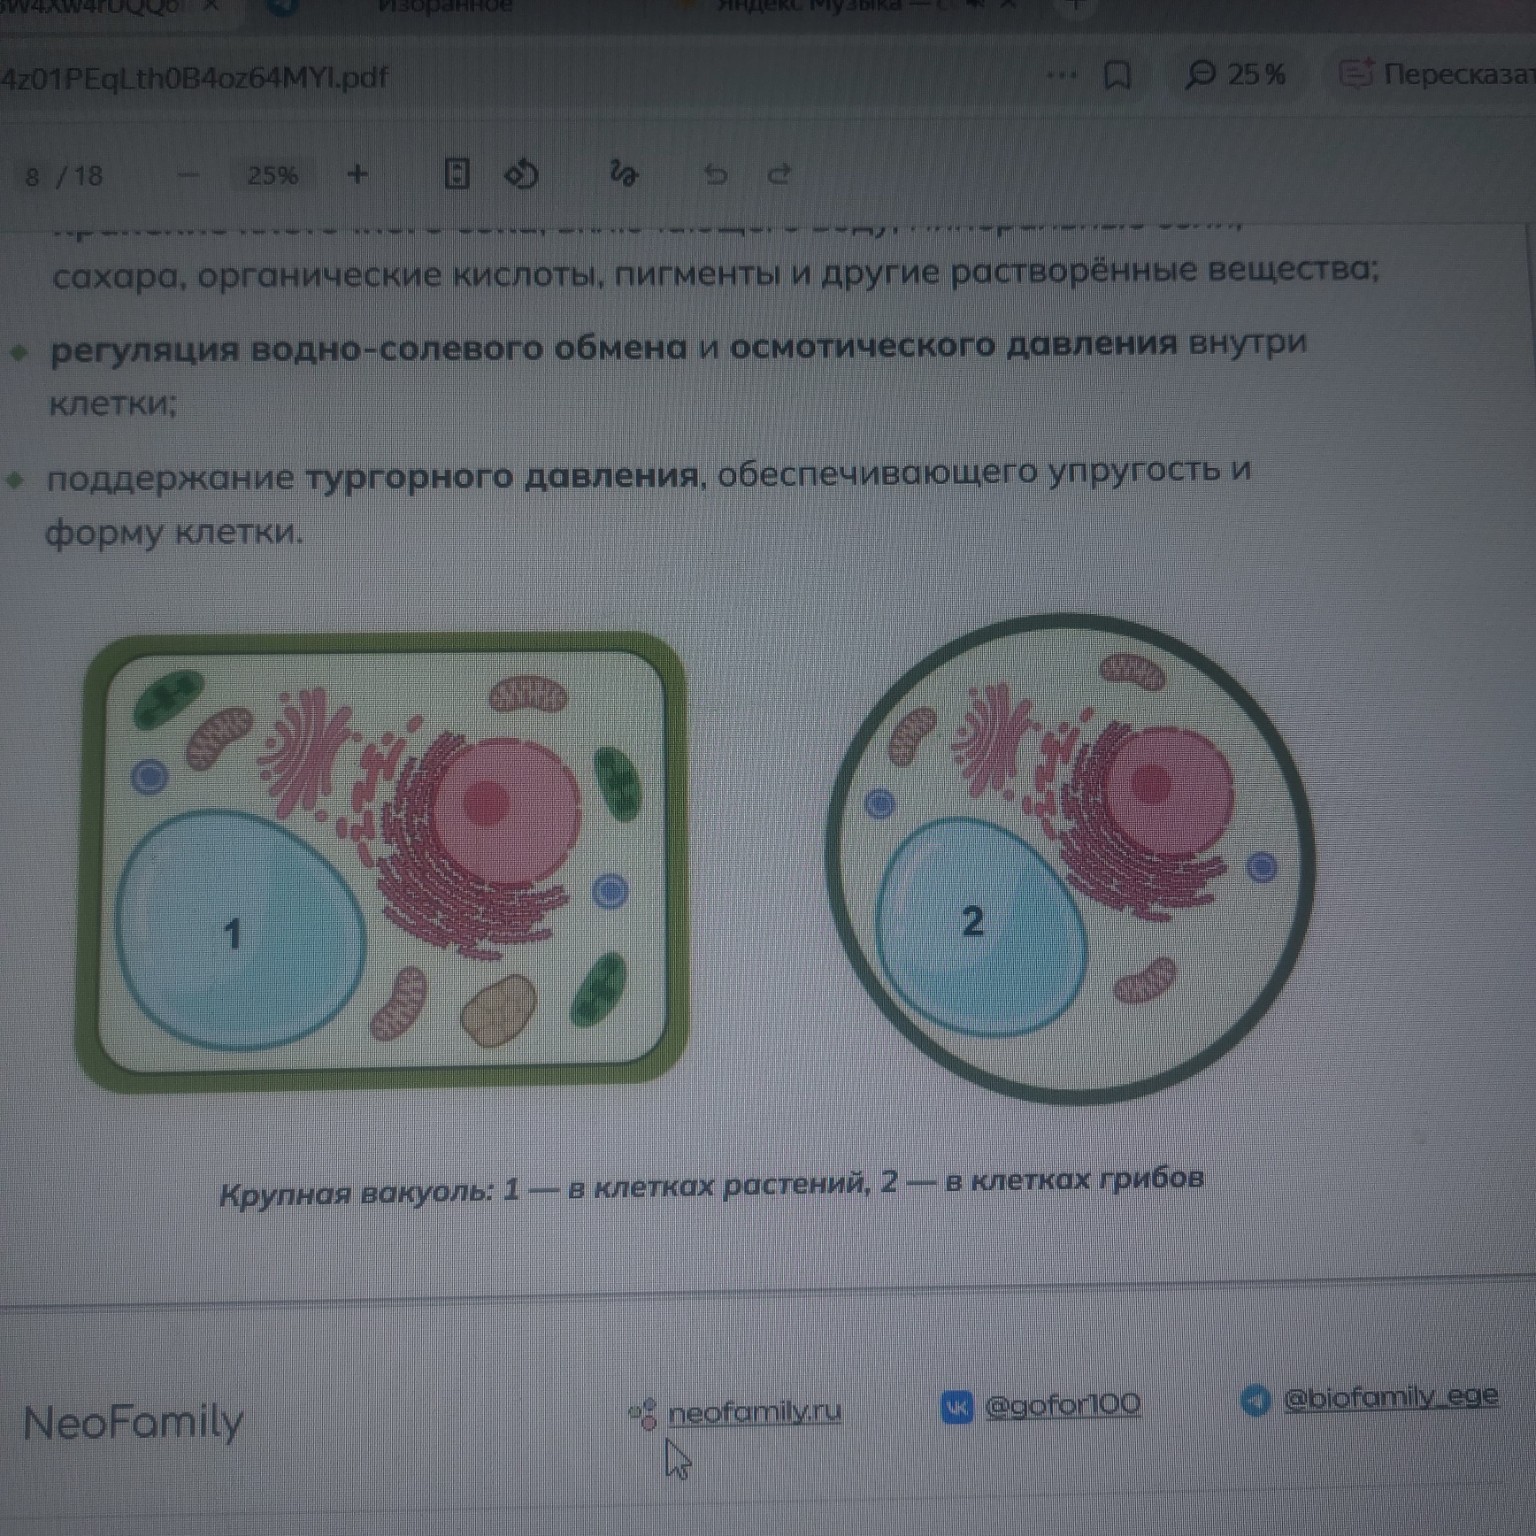This screenshot has height=1536, width=1536.
Task: Bookmark this page in the address bar
Action: 1117,75
